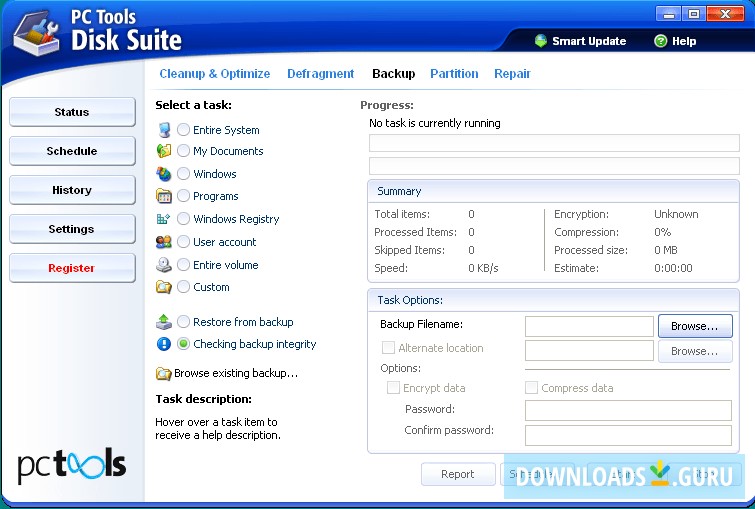Click the Restore from backup icon
Viewport: 755px width, 509px height.
(x=164, y=322)
